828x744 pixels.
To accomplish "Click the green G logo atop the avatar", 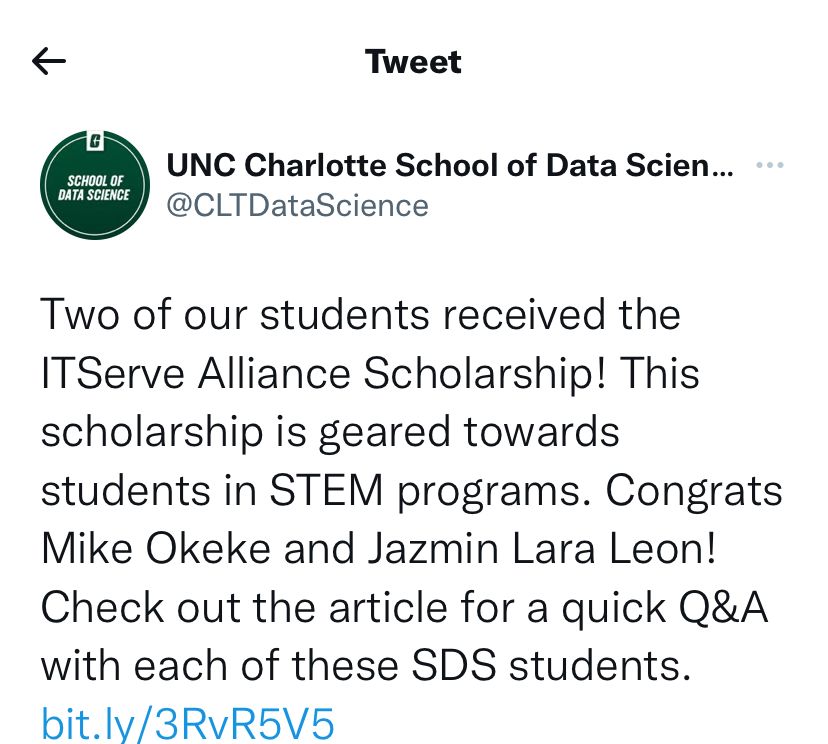I will [95, 139].
